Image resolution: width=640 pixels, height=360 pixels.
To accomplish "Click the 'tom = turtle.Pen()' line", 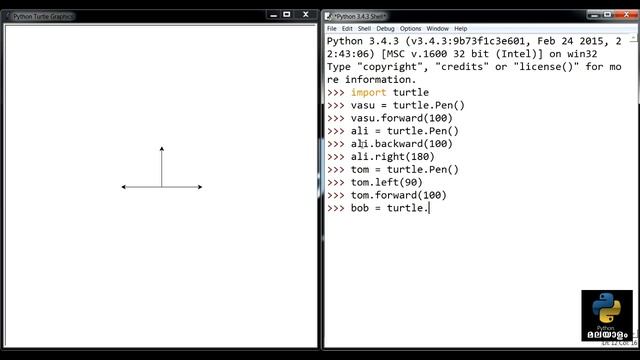I will (x=404, y=169).
